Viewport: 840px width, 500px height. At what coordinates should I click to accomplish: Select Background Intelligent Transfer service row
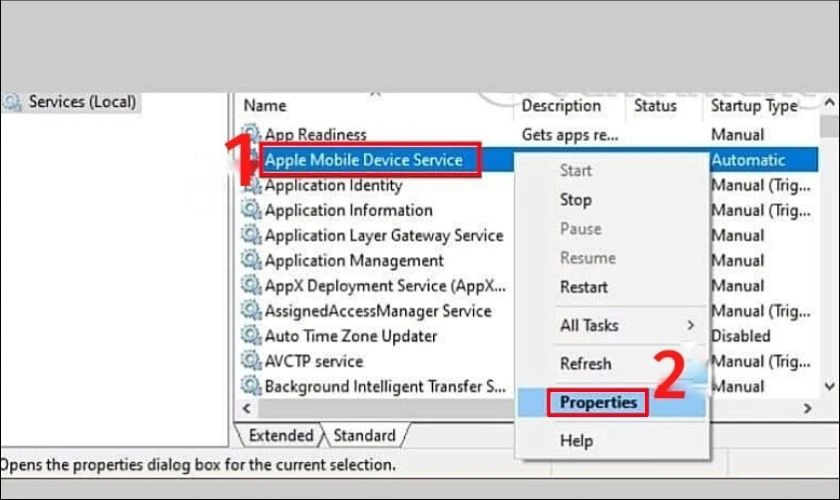pos(385,386)
